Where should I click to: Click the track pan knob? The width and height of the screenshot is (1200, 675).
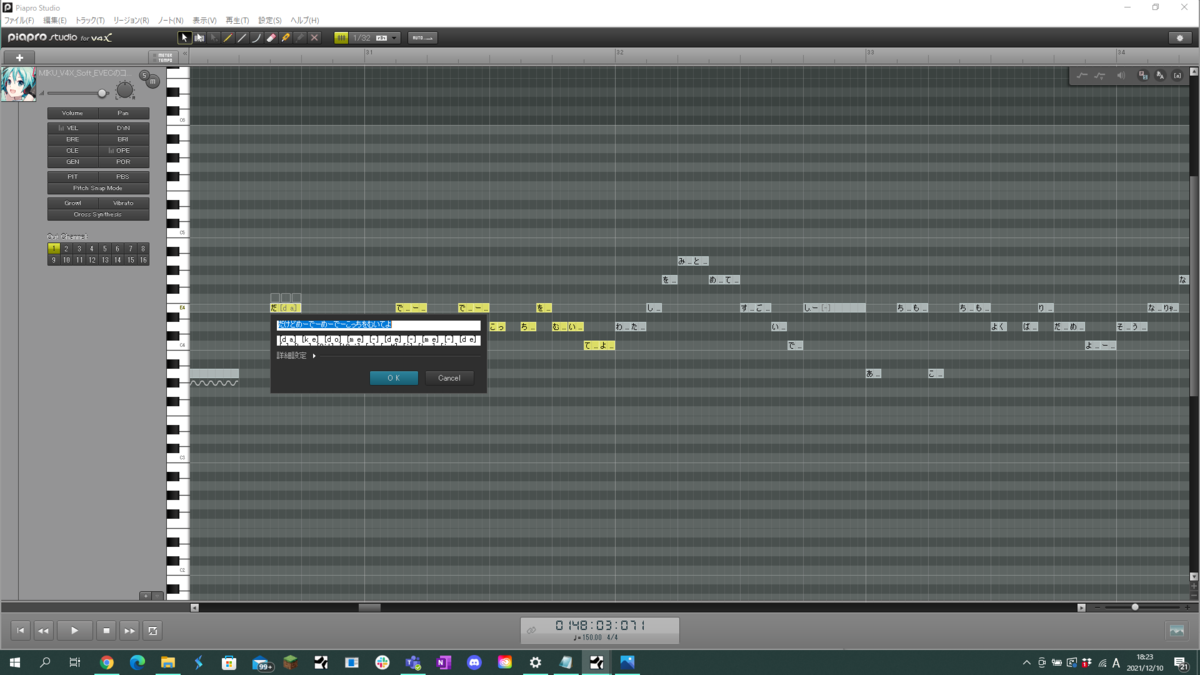coord(124,91)
